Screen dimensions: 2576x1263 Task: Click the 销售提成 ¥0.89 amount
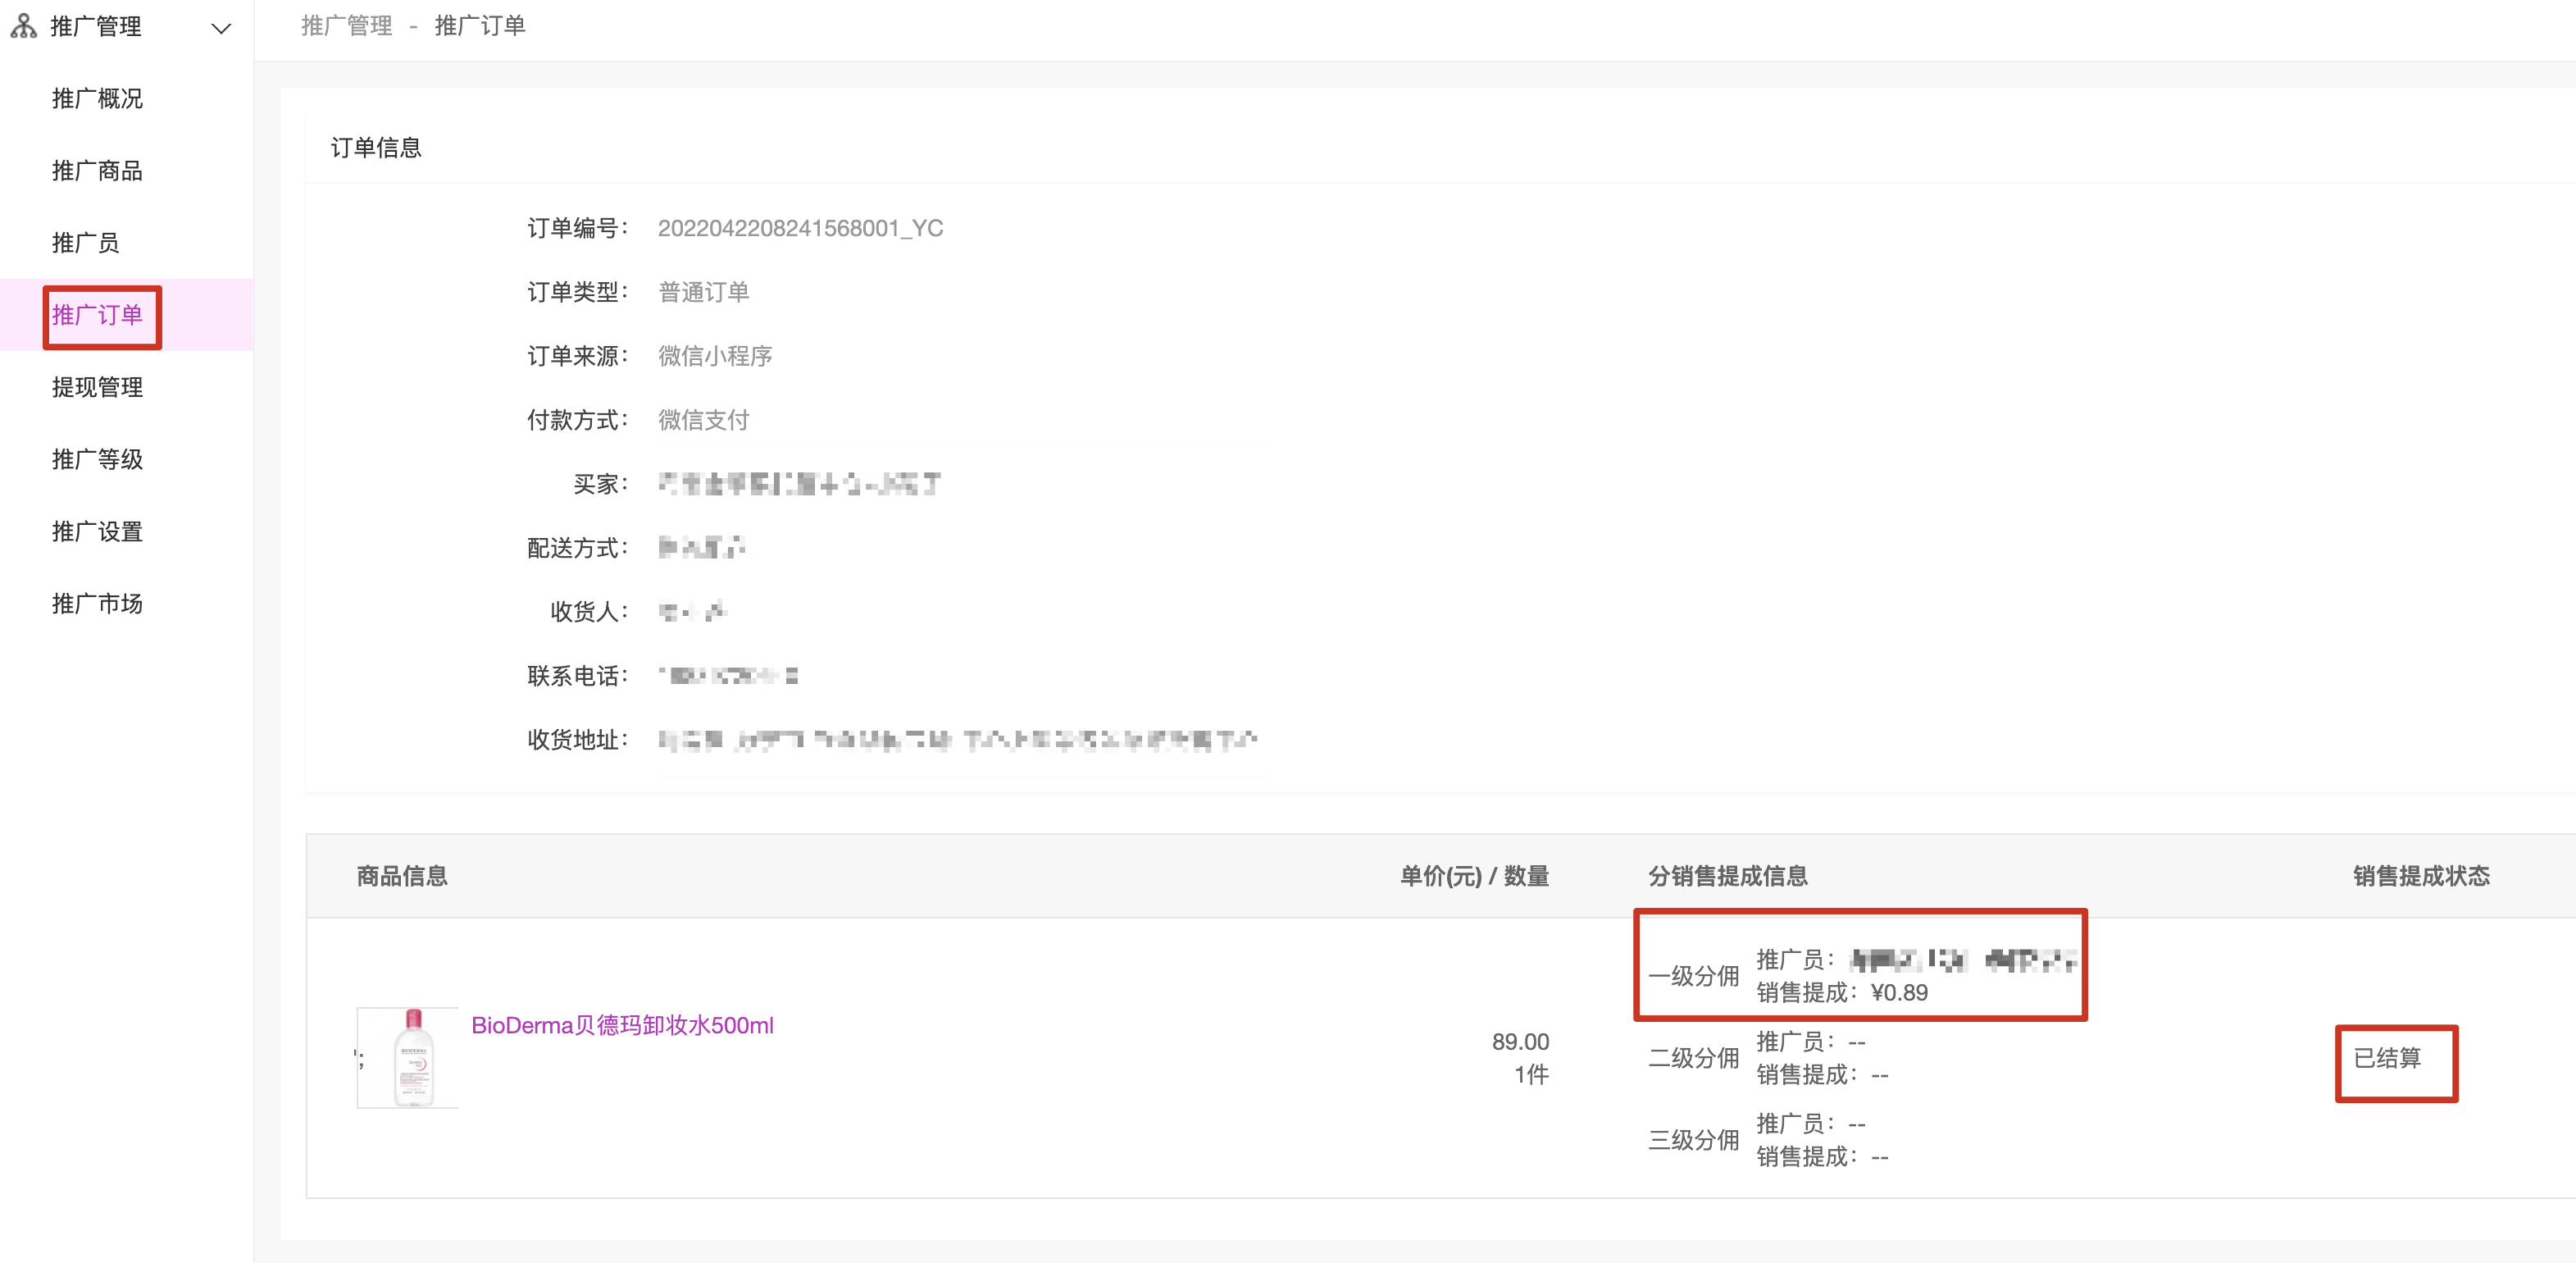1898,993
